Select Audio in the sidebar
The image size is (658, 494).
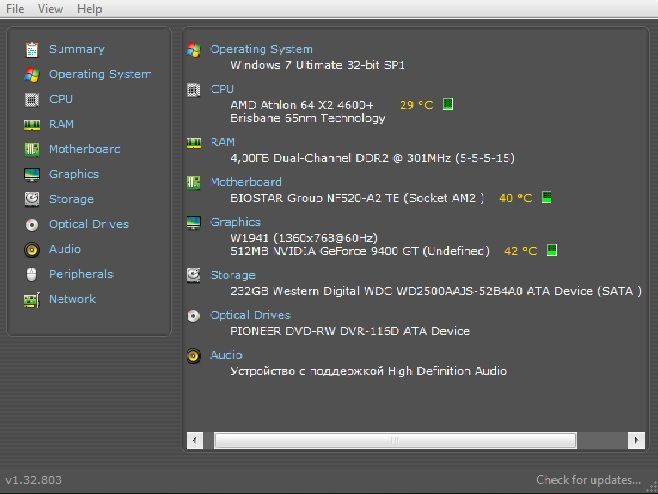click(x=65, y=249)
